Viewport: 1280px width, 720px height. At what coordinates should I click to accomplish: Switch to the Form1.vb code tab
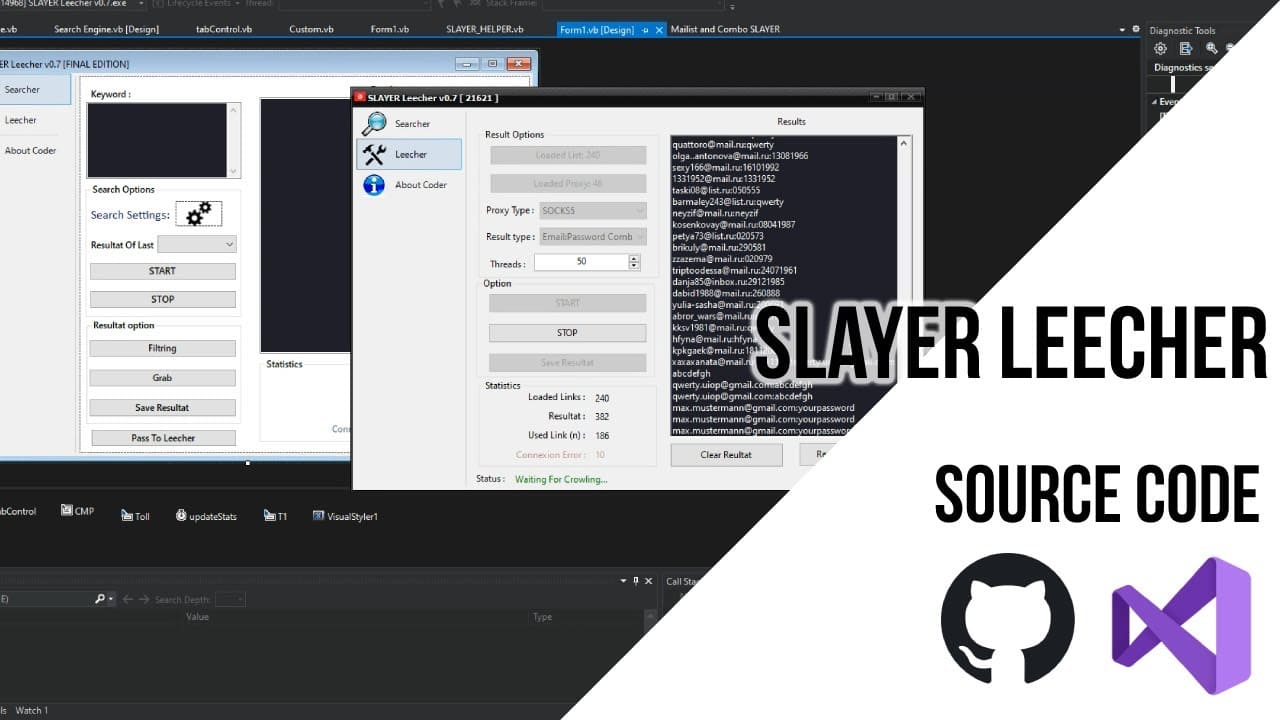(390, 30)
